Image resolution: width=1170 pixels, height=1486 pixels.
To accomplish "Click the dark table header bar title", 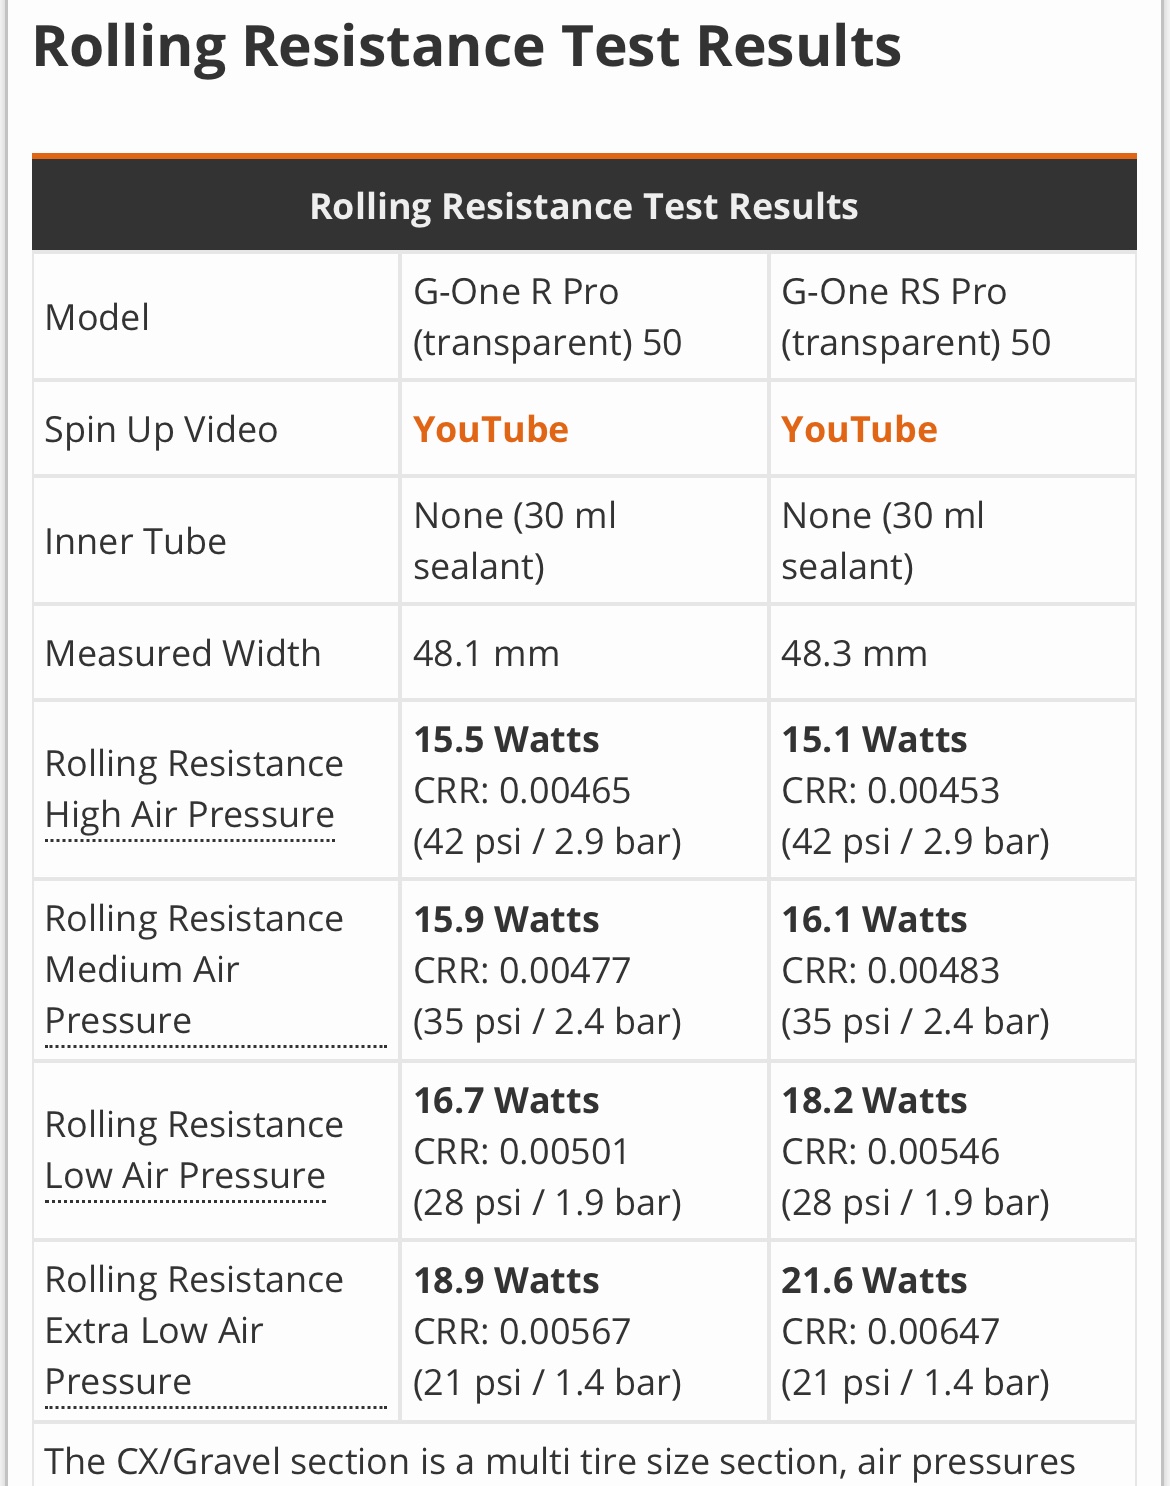I will point(584,206).
